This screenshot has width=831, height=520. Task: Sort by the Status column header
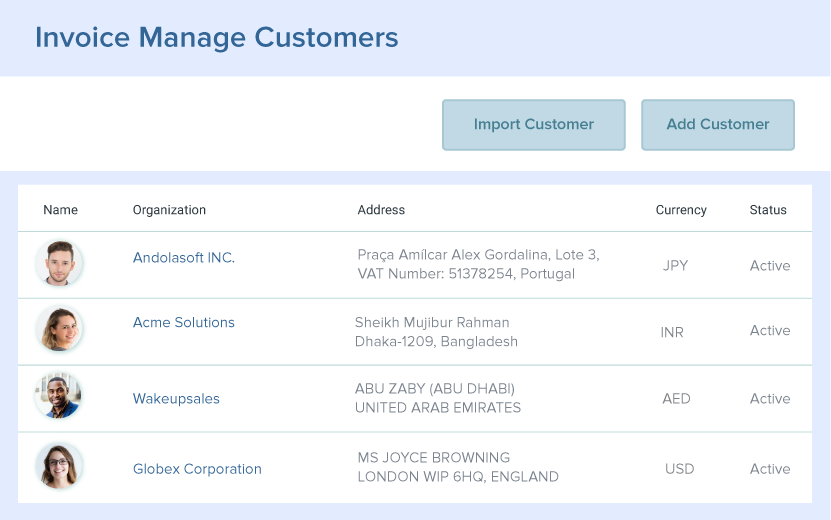(768, 210)
